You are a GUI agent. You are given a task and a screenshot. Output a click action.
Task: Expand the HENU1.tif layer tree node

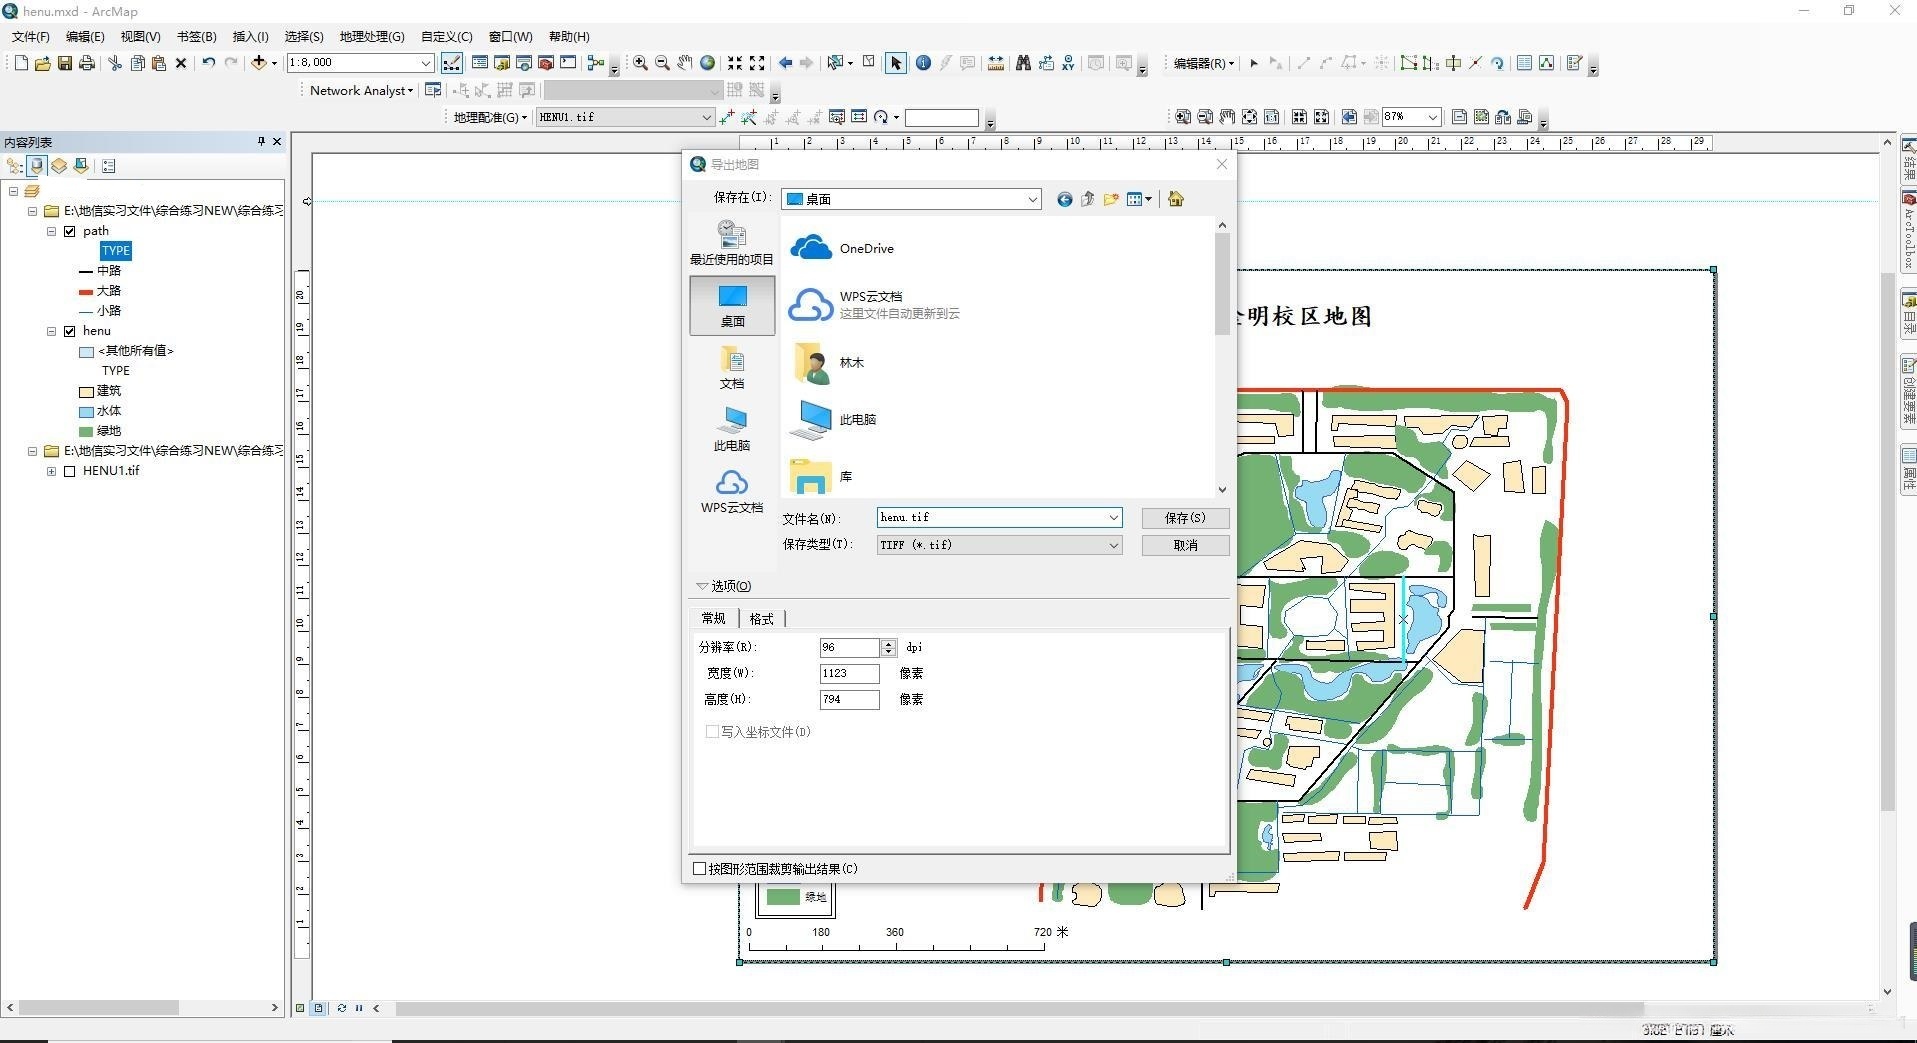coord(52,471)
